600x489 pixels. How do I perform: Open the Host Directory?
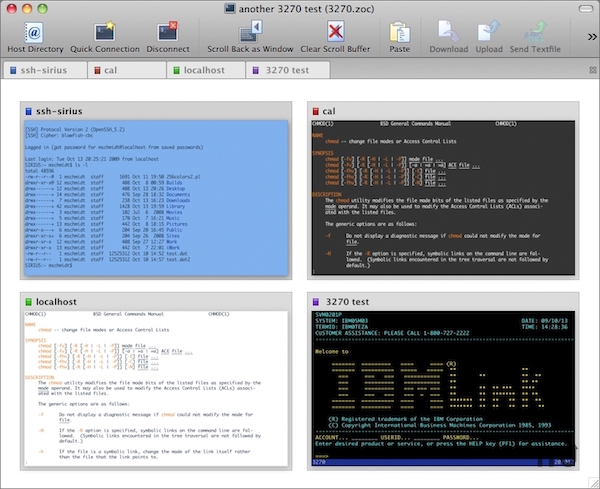35,33
